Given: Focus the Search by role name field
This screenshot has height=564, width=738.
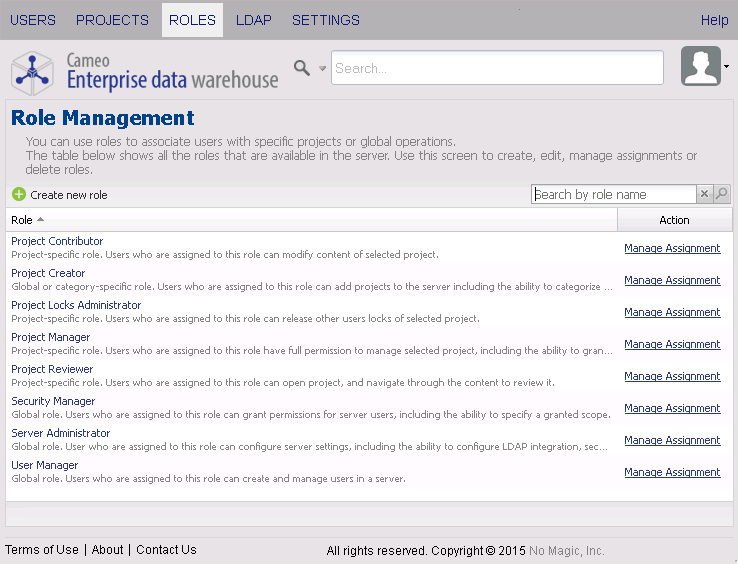Looking at the screenshot, I should coord(613,194).
